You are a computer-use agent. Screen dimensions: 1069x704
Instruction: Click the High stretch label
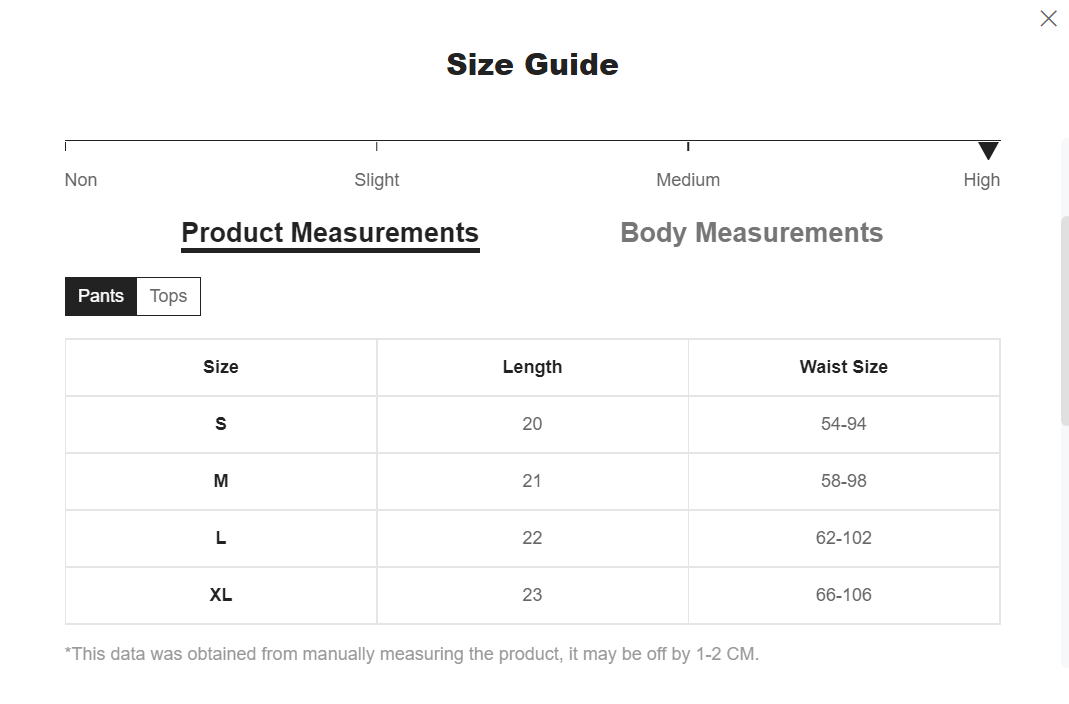click(x=981, y=180)
